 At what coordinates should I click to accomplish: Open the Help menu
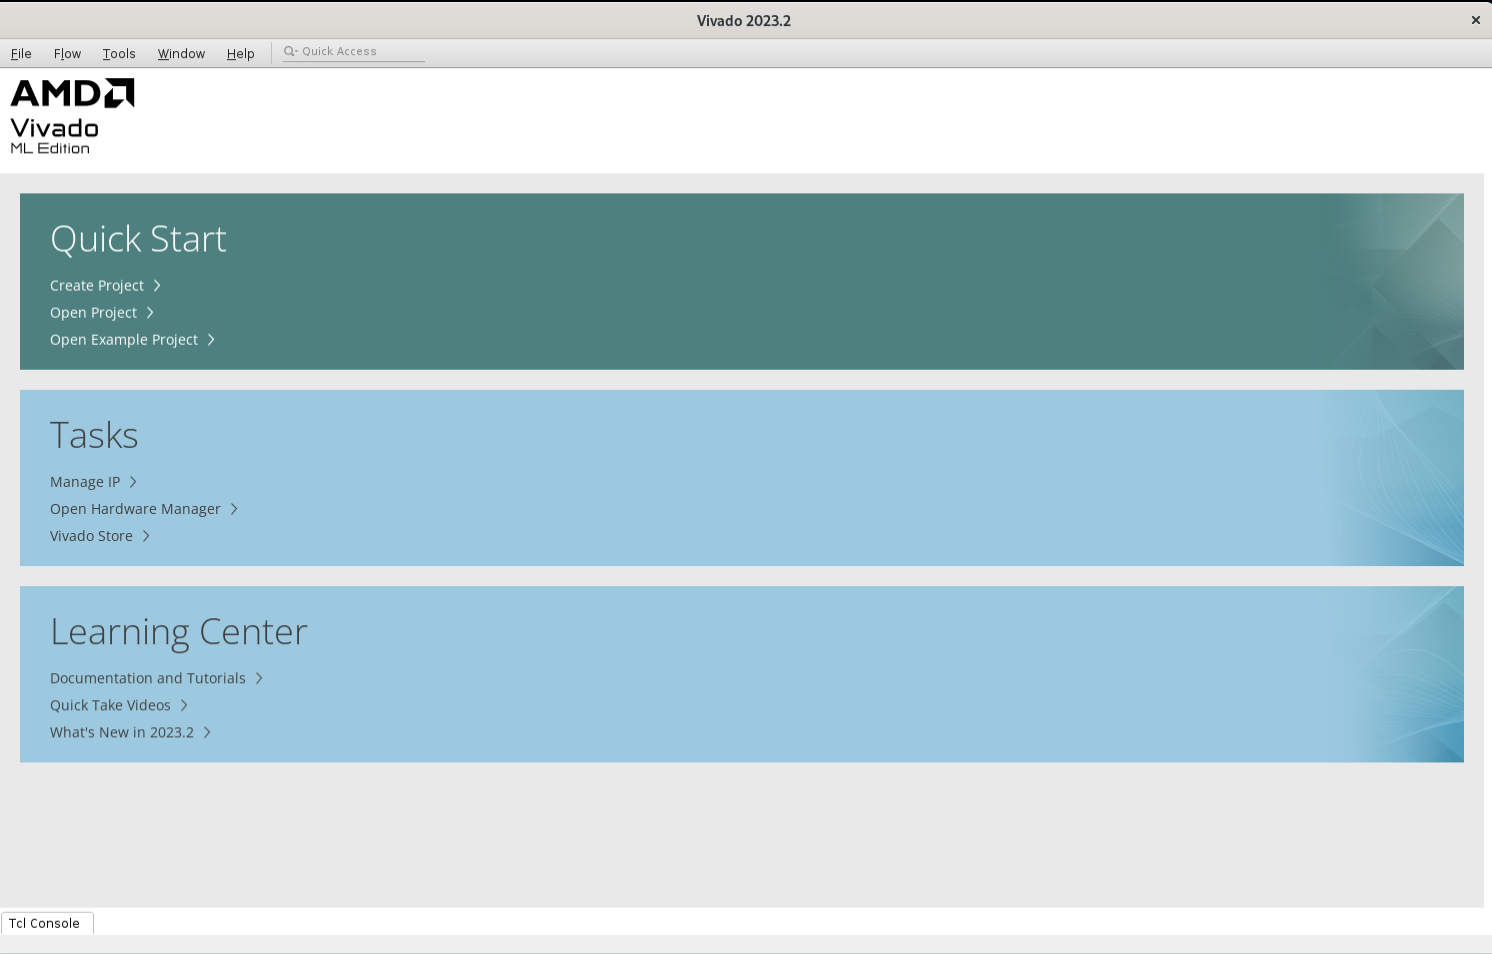[240, 54]
